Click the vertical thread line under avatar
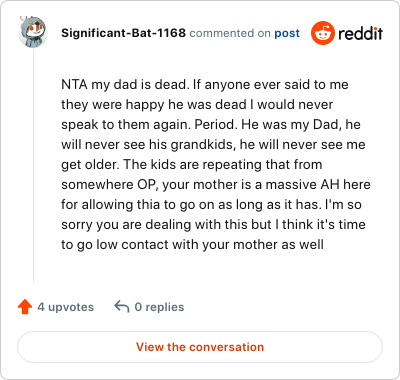The image size is (400, 380). [x=33, y=166]
